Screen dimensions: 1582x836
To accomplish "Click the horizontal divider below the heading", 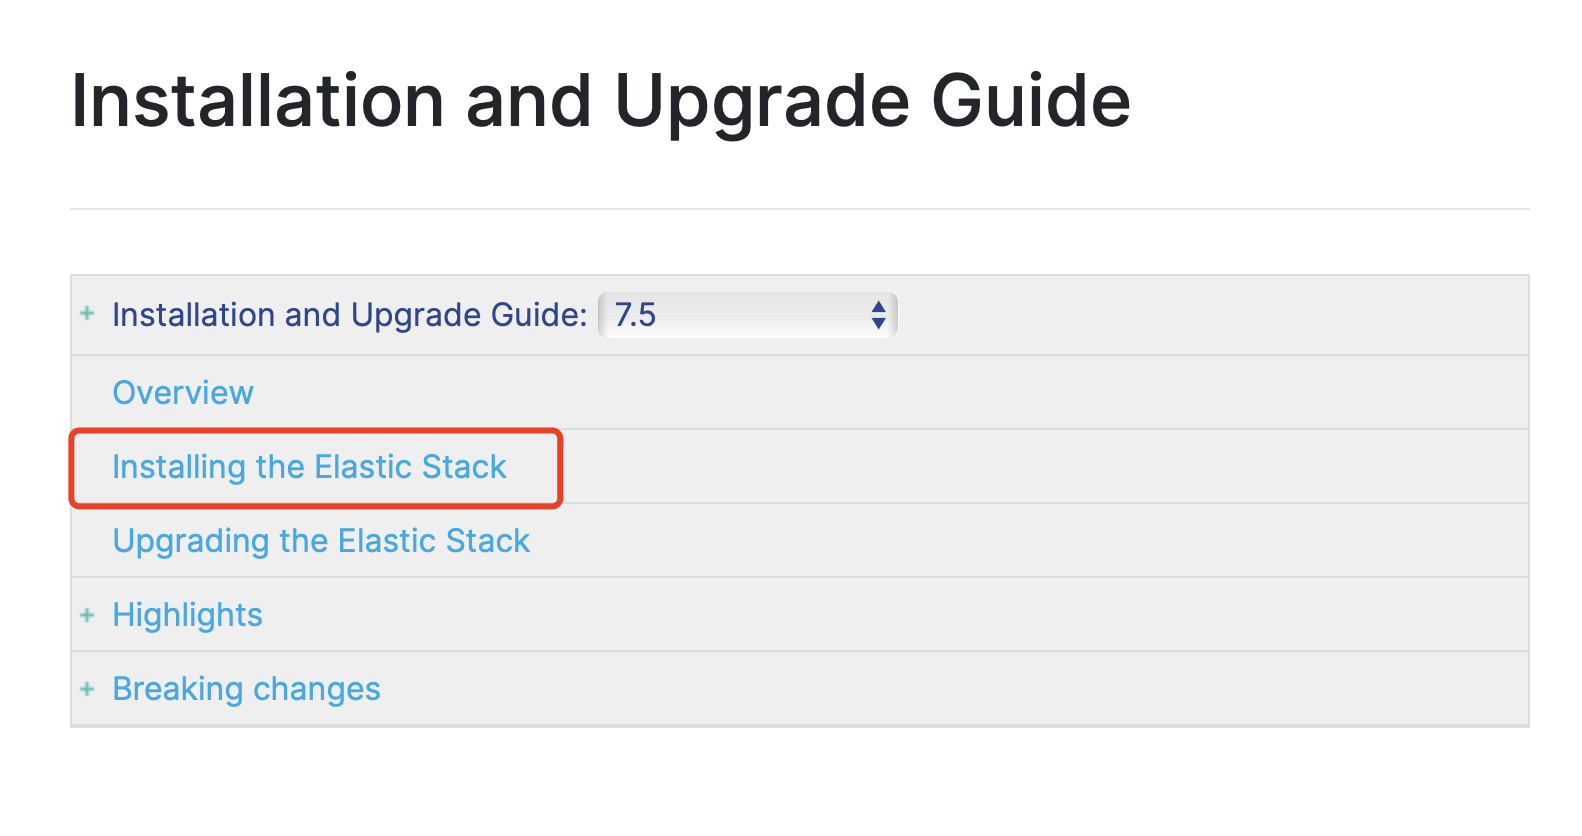I will pos(800,209).
